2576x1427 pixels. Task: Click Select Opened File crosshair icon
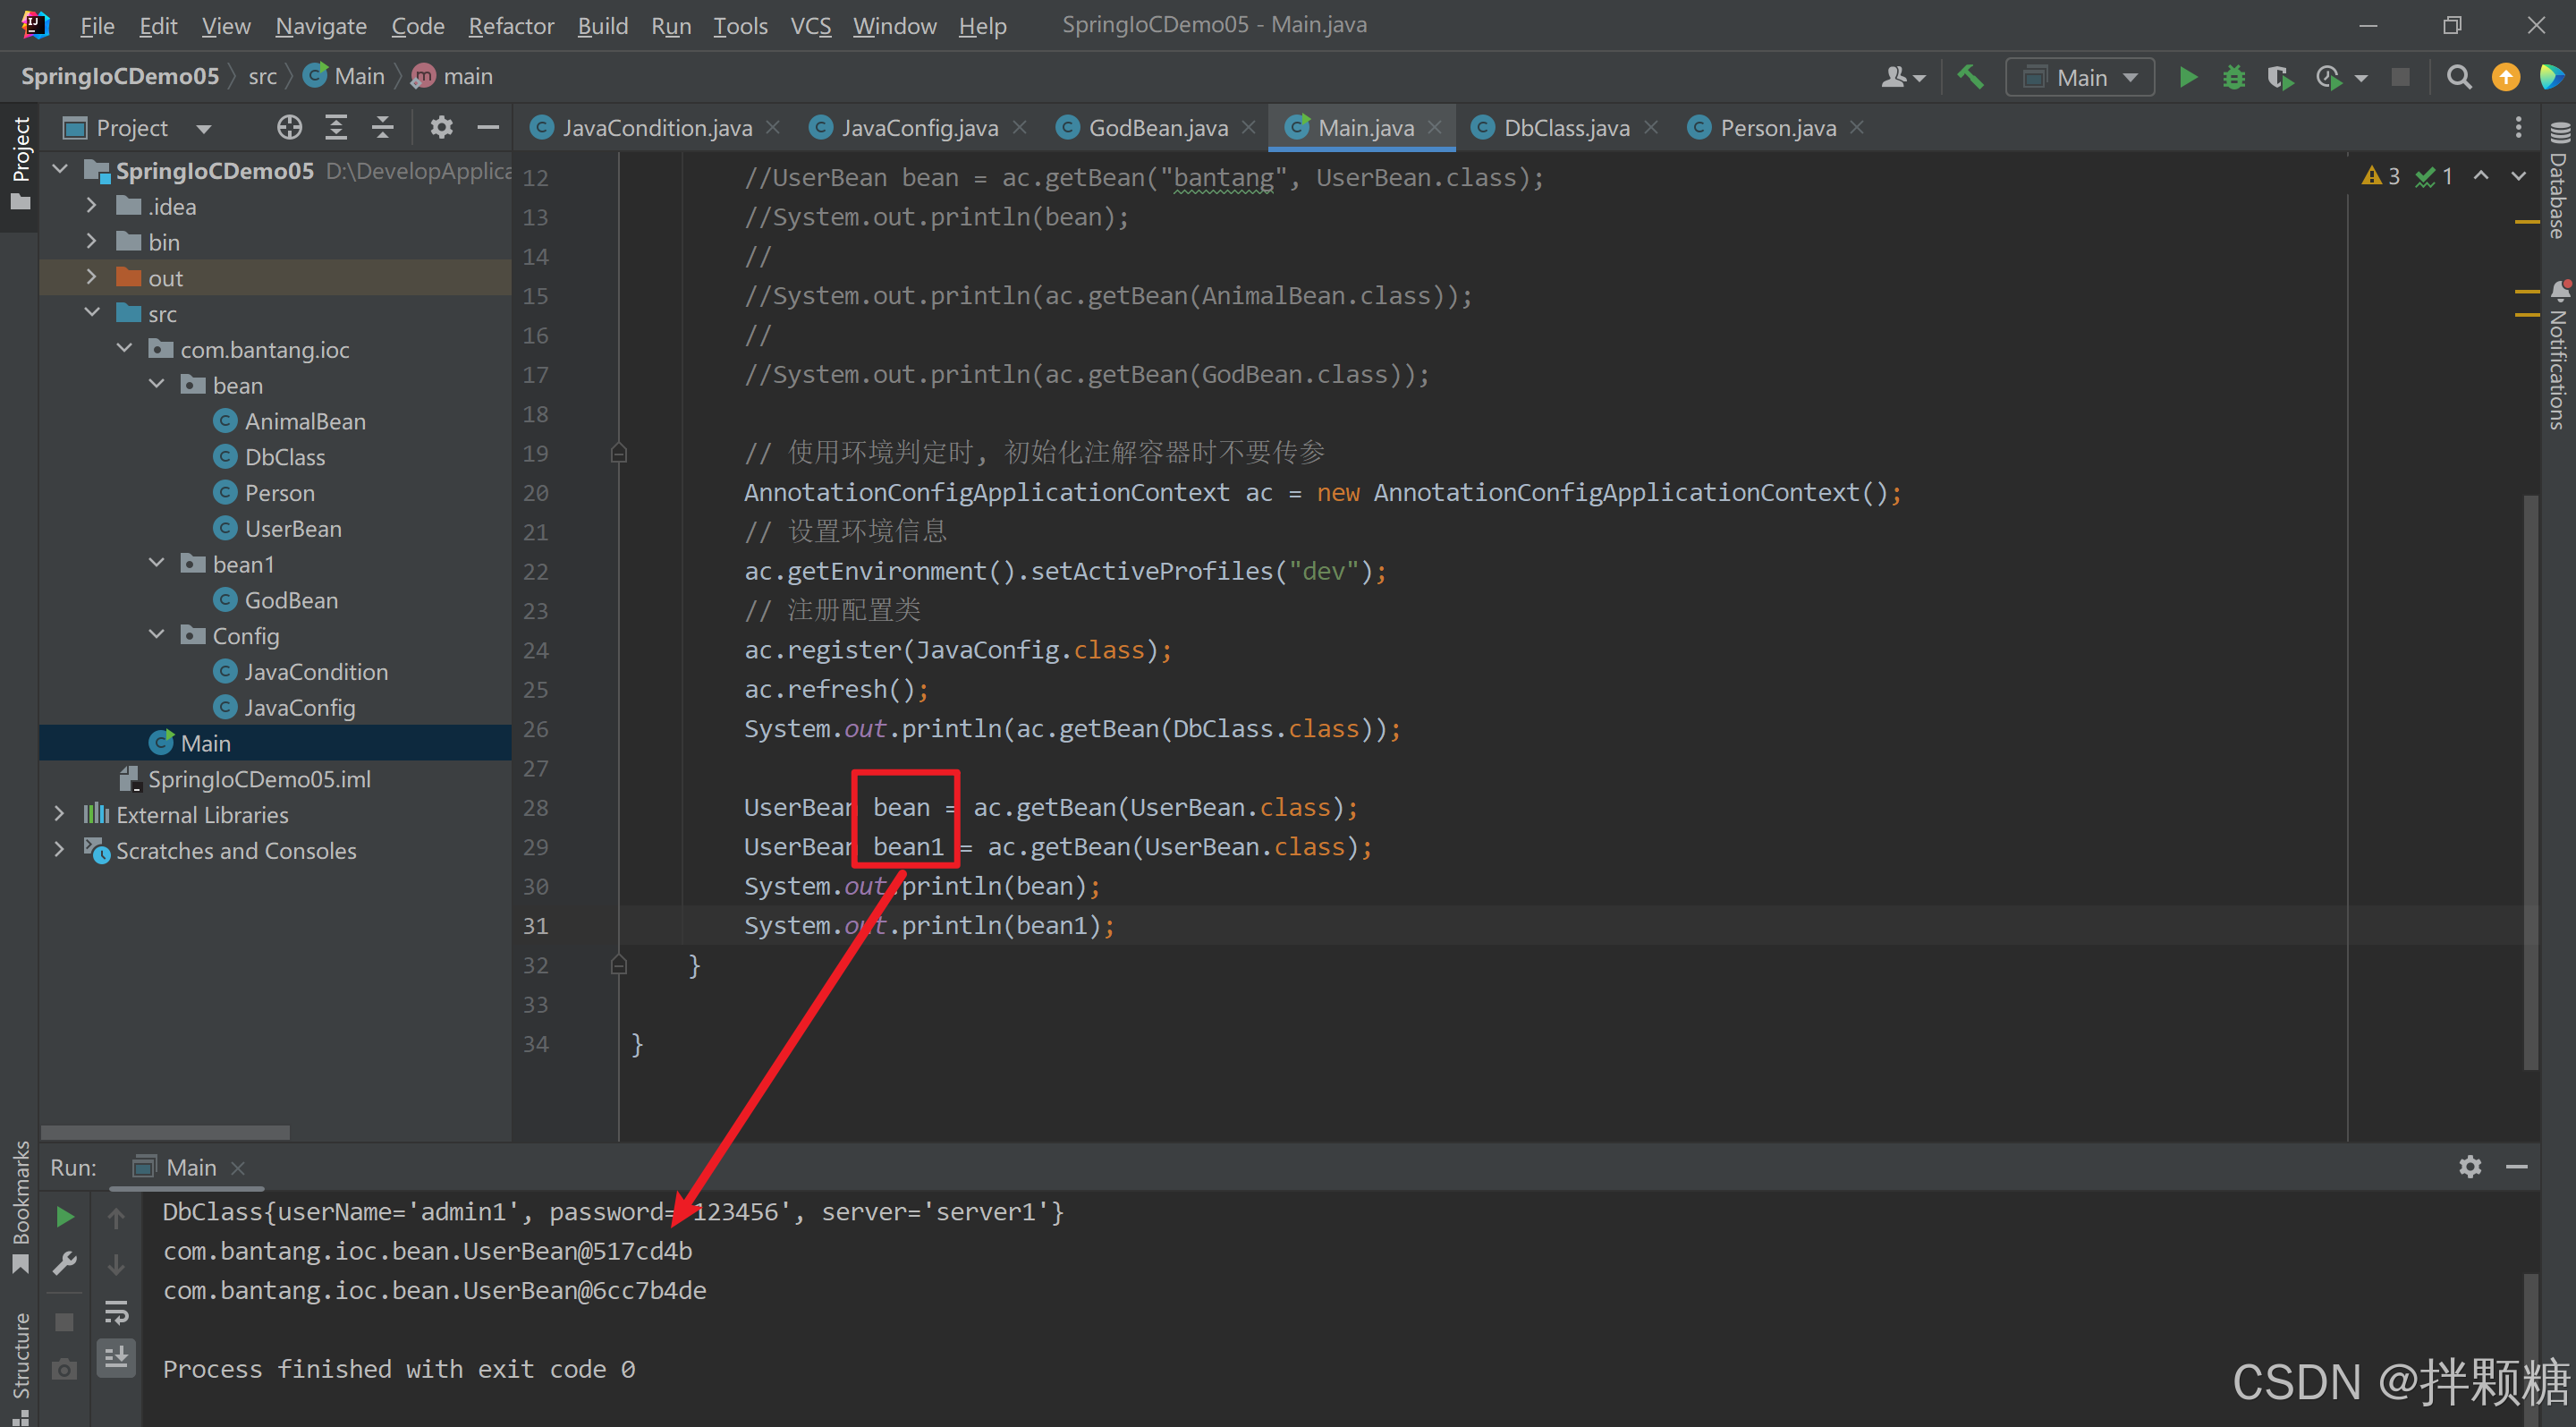point(289,127)
